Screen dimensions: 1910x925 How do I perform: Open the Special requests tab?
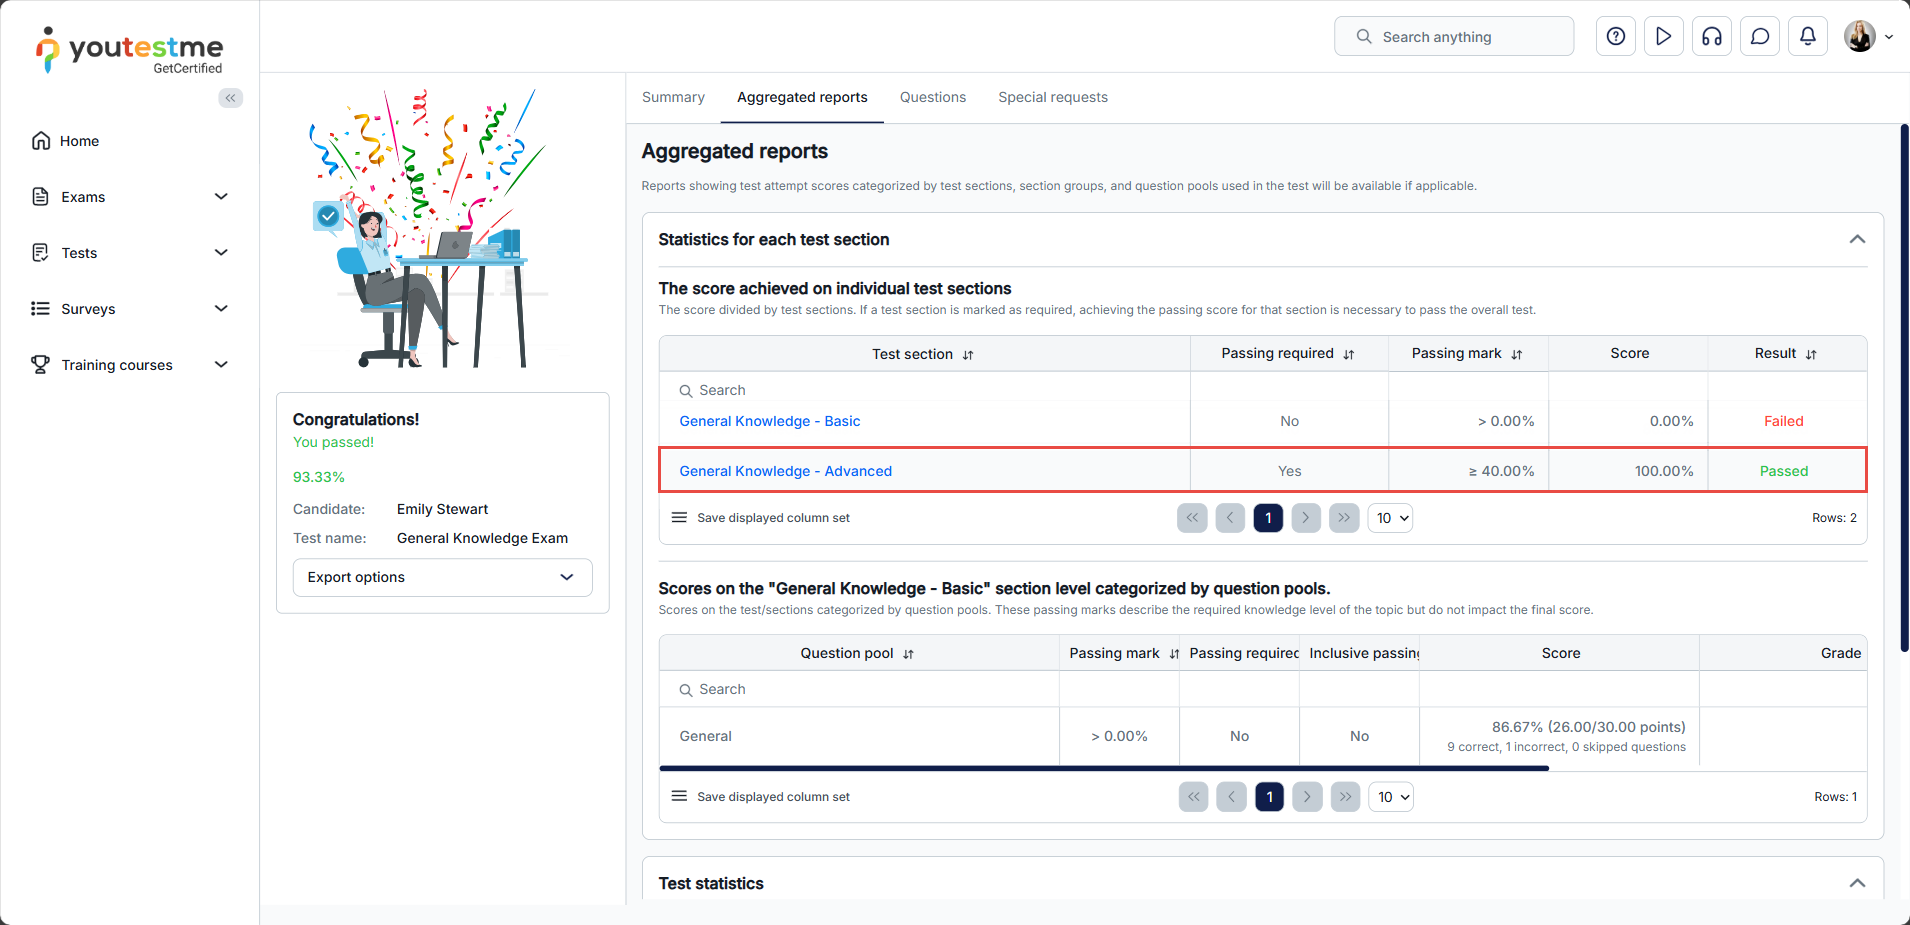(x=1052, y=97)
